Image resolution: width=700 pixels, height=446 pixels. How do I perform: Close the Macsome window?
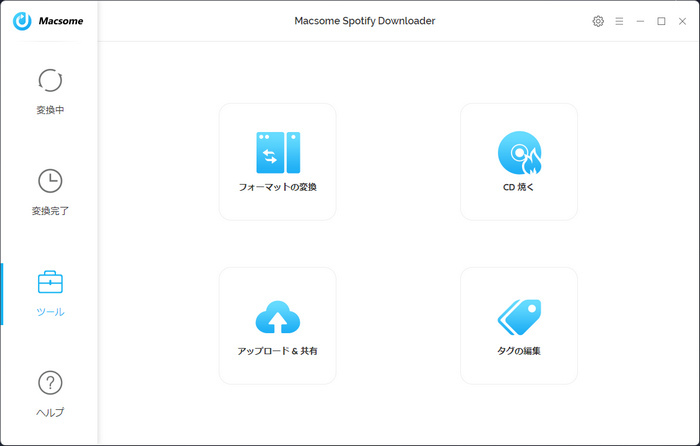click(x=682, y=21)
